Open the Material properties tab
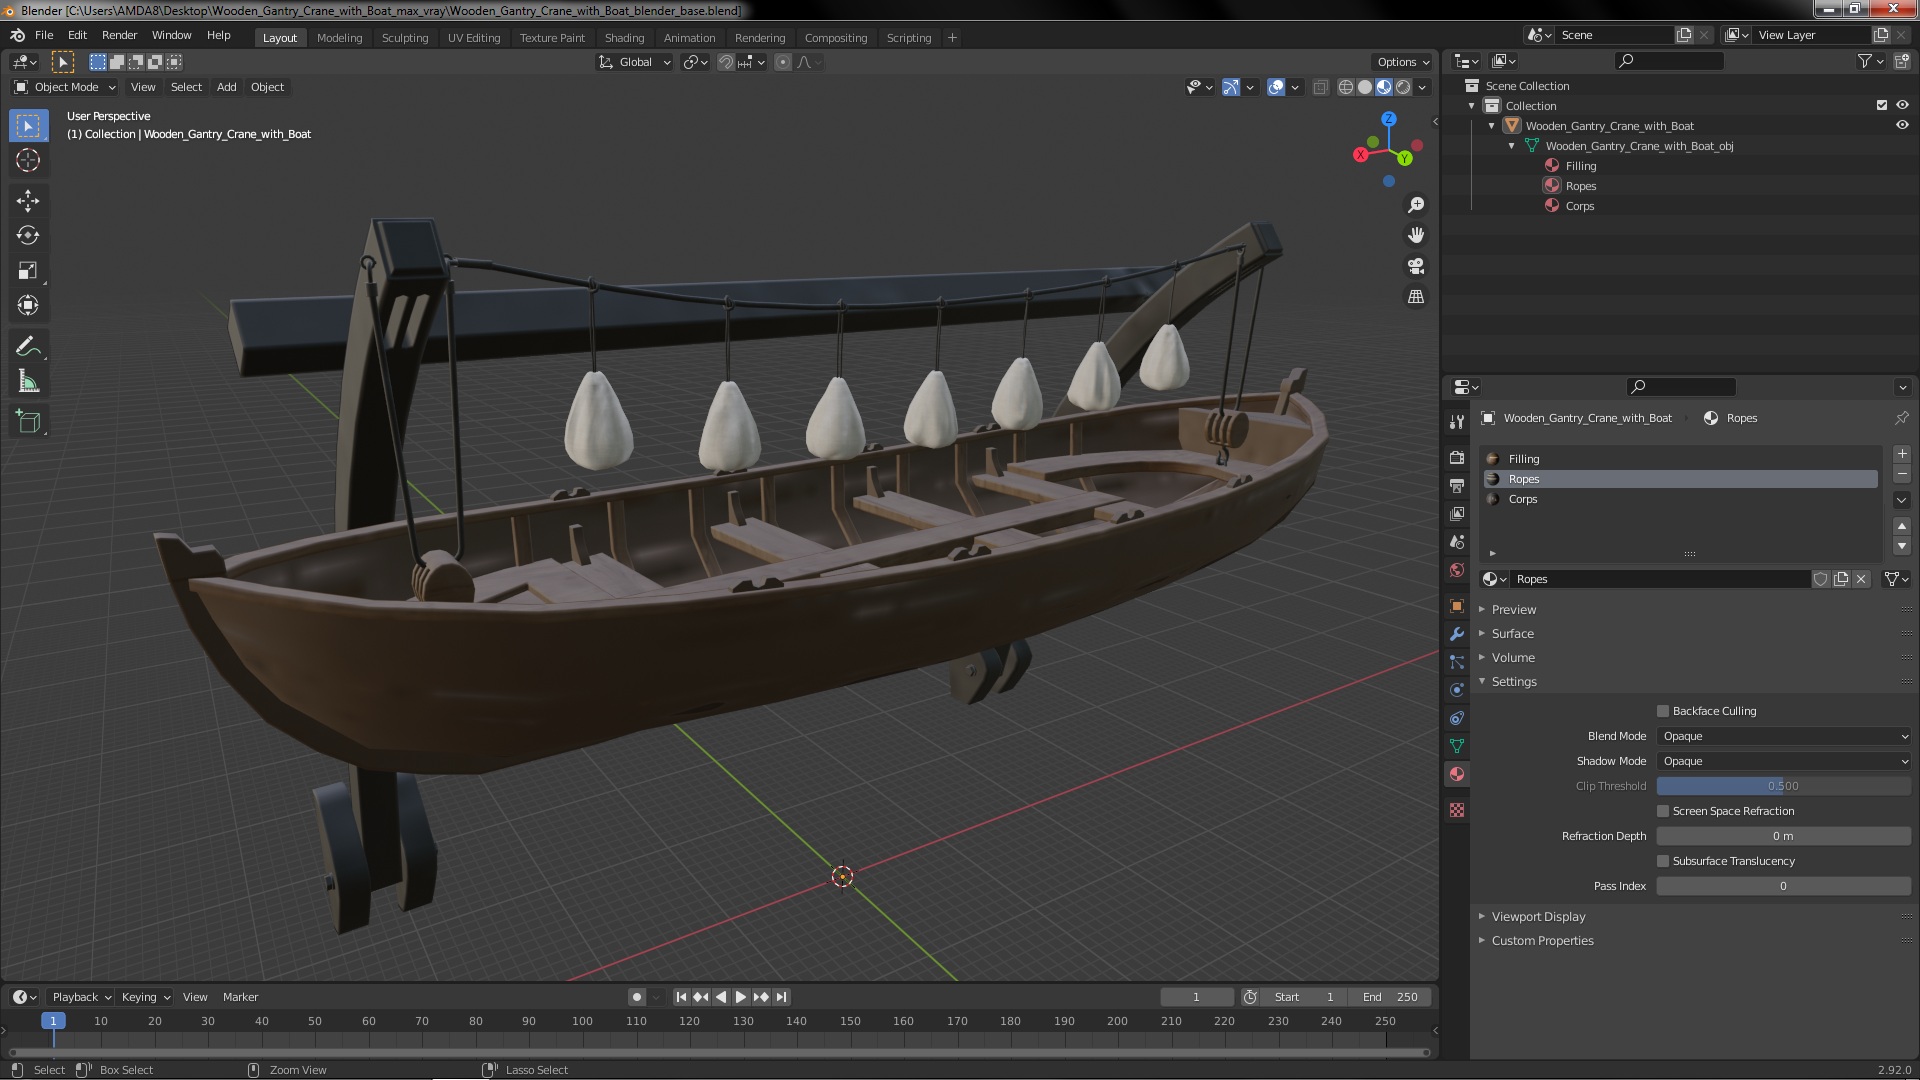The width and height of the screenshot is (1920, 1080). (1457, 774)
